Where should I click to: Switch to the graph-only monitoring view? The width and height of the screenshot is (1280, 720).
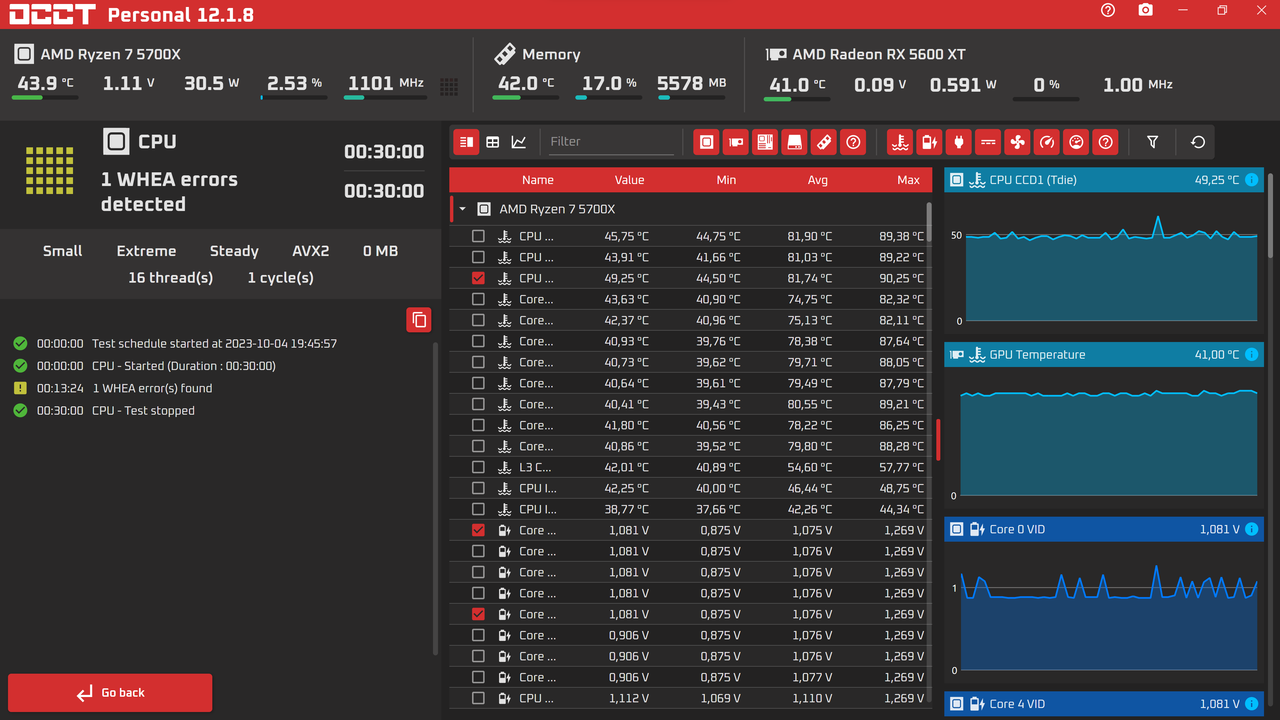point(519,142)
